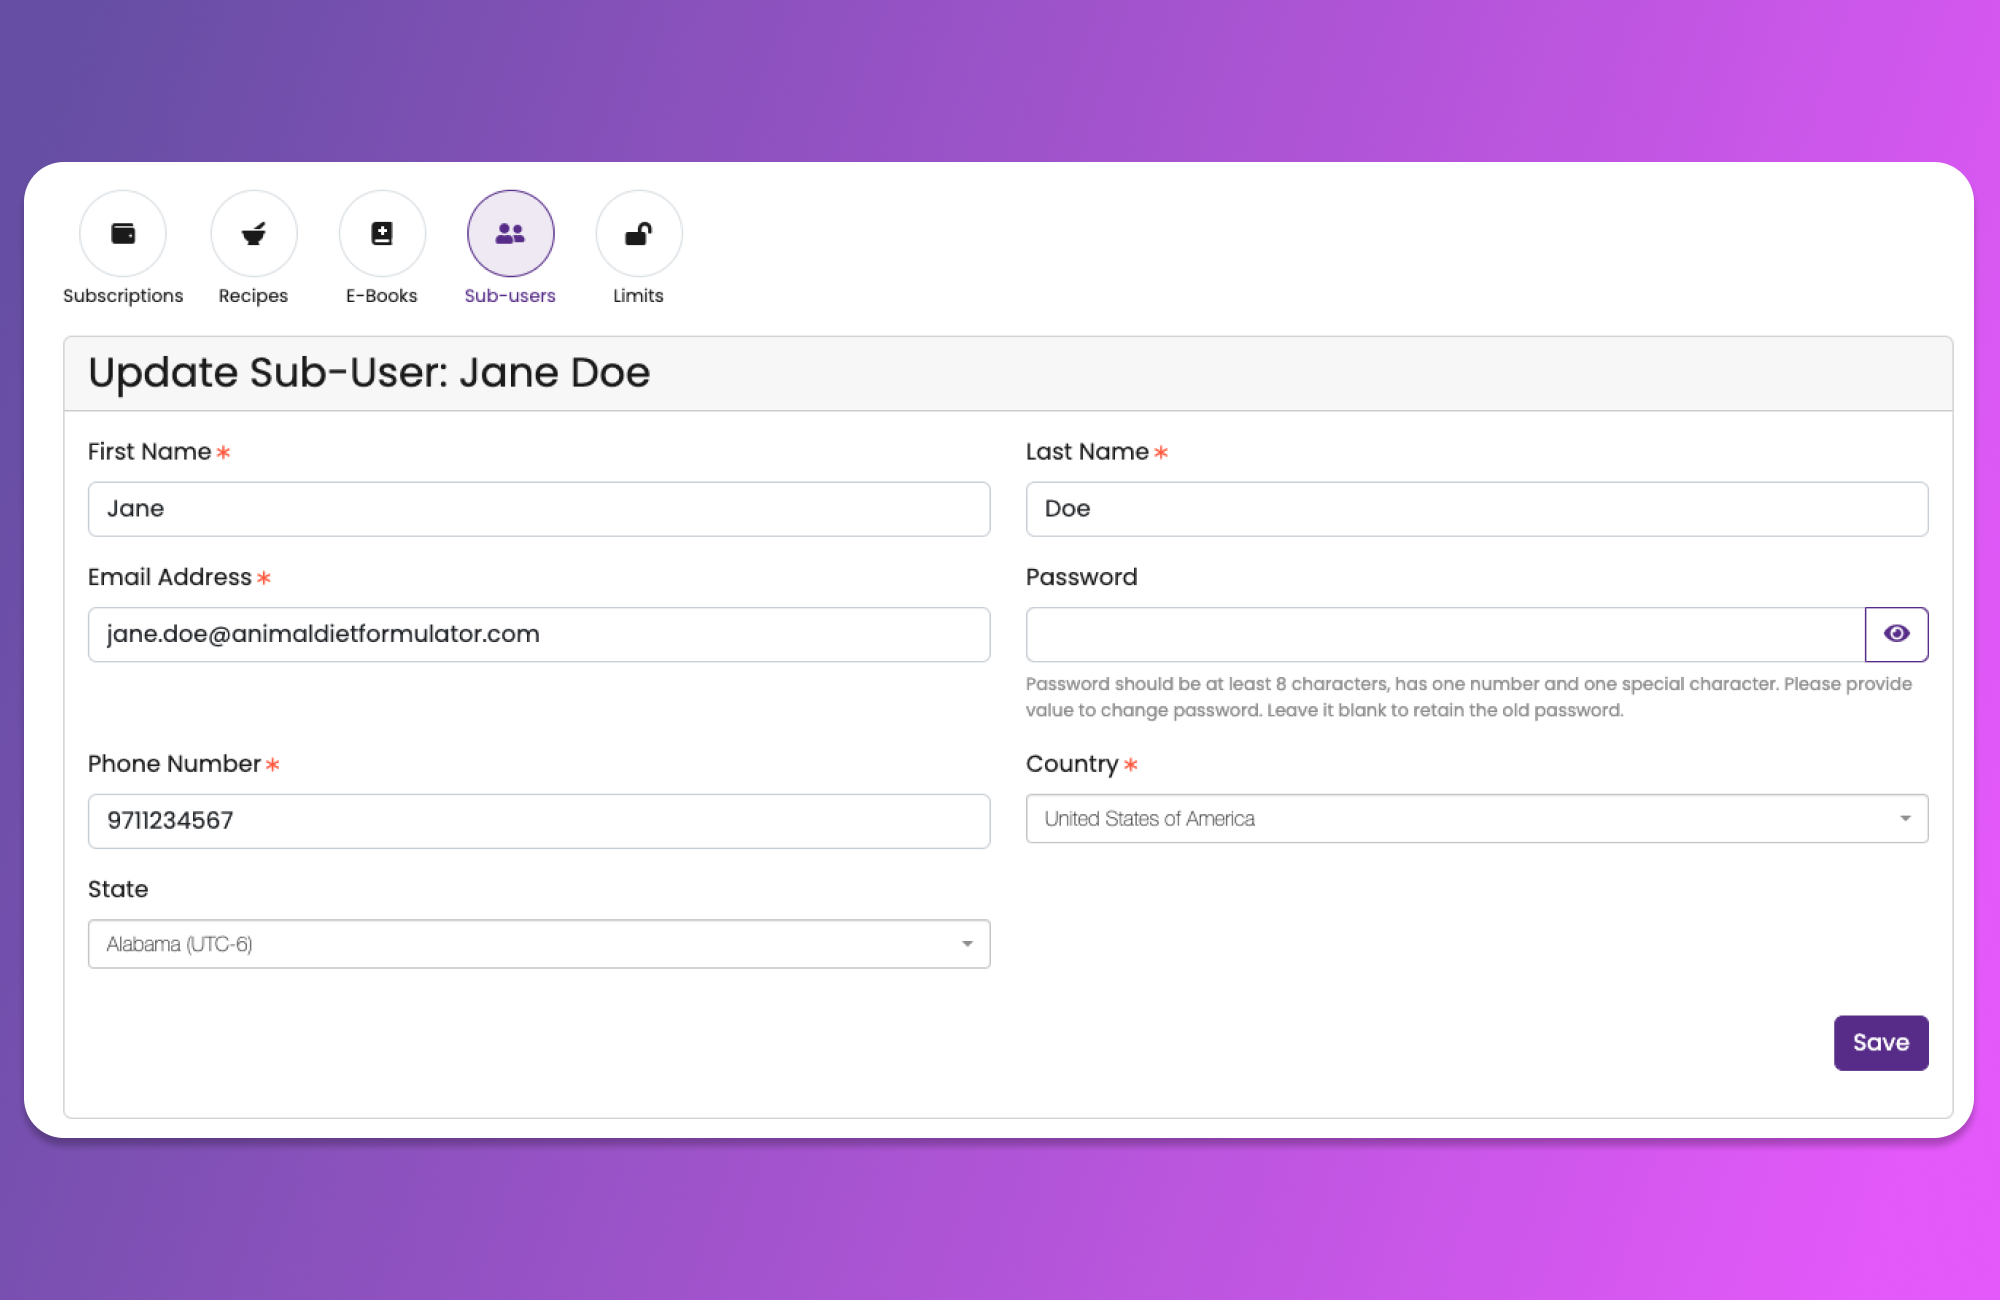Open the Limits unlock icon

(x=639, y=234)
